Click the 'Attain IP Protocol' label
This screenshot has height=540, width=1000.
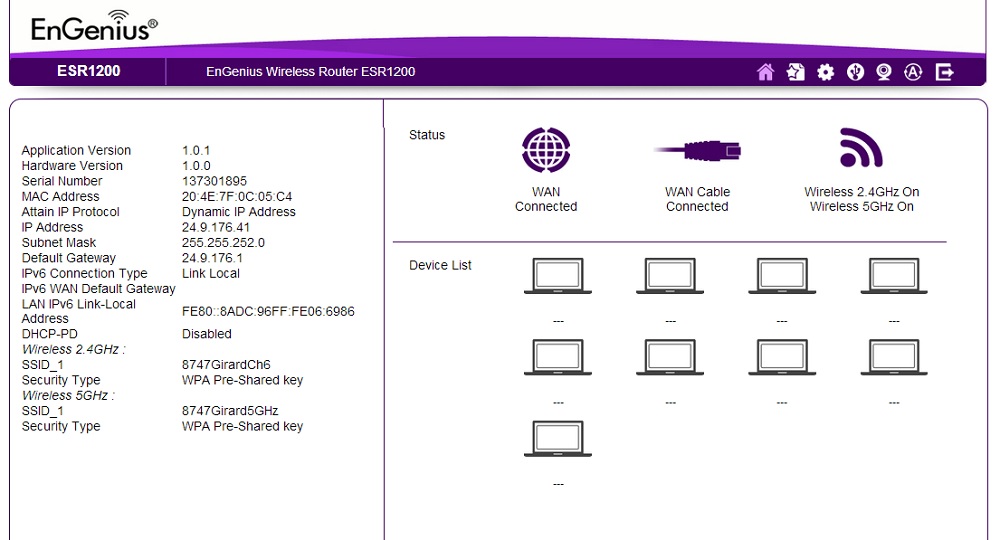(x=70, y=212)
